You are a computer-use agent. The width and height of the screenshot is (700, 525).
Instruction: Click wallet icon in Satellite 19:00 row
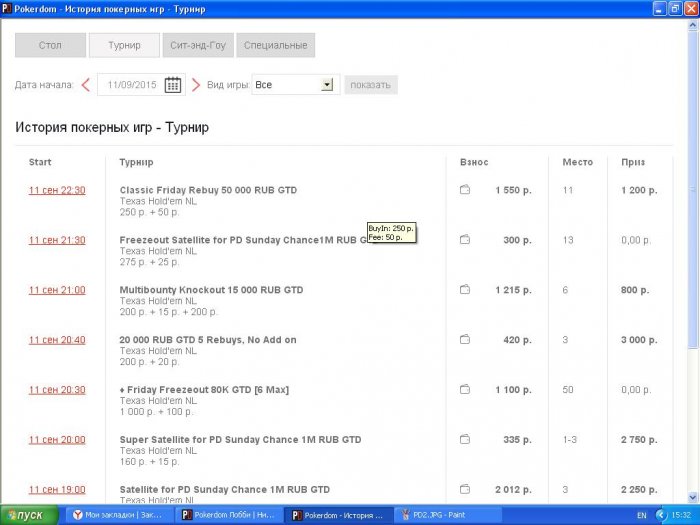(x=465, y=489)
